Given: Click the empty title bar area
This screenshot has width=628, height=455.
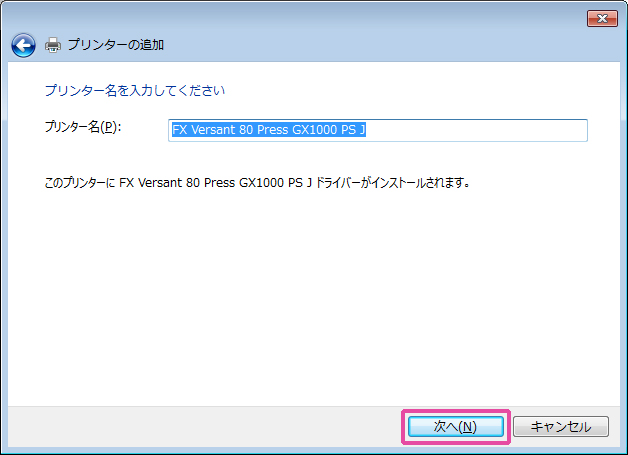Looking at the screenshot, I should pyautogui.click(x=300, y=17).
